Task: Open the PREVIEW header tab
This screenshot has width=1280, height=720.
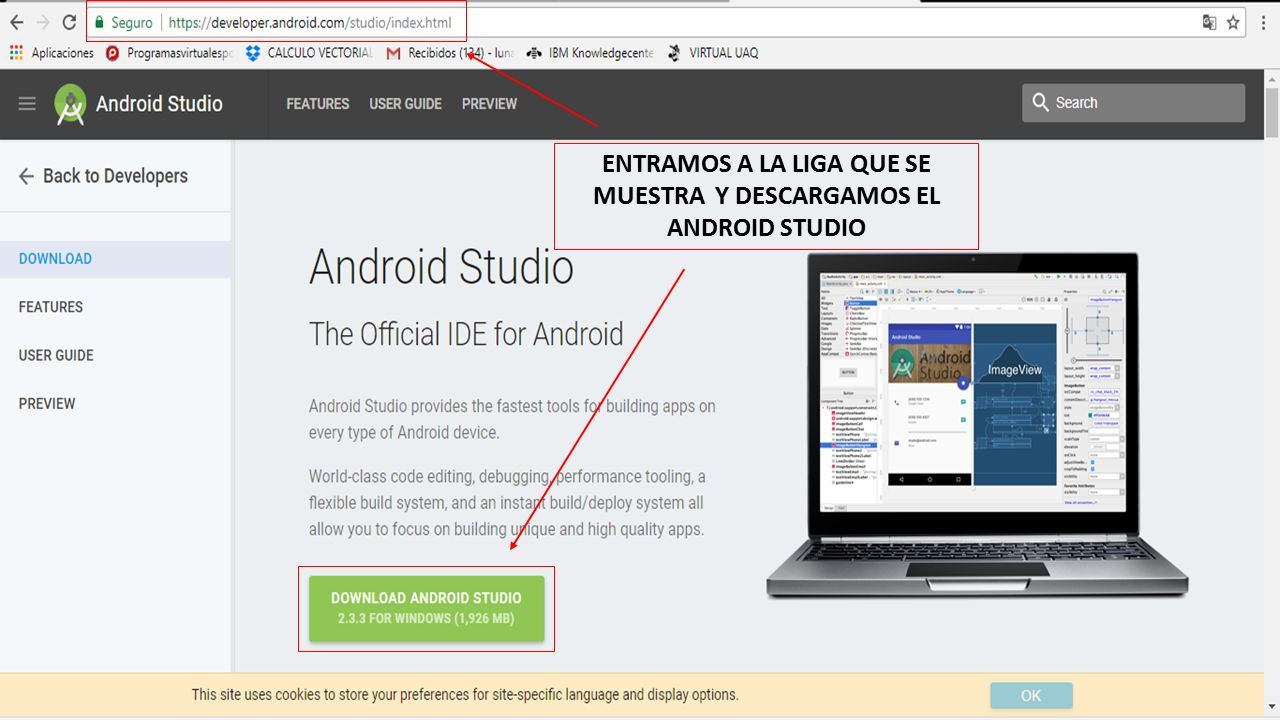Action: click(x=489, y=104)
